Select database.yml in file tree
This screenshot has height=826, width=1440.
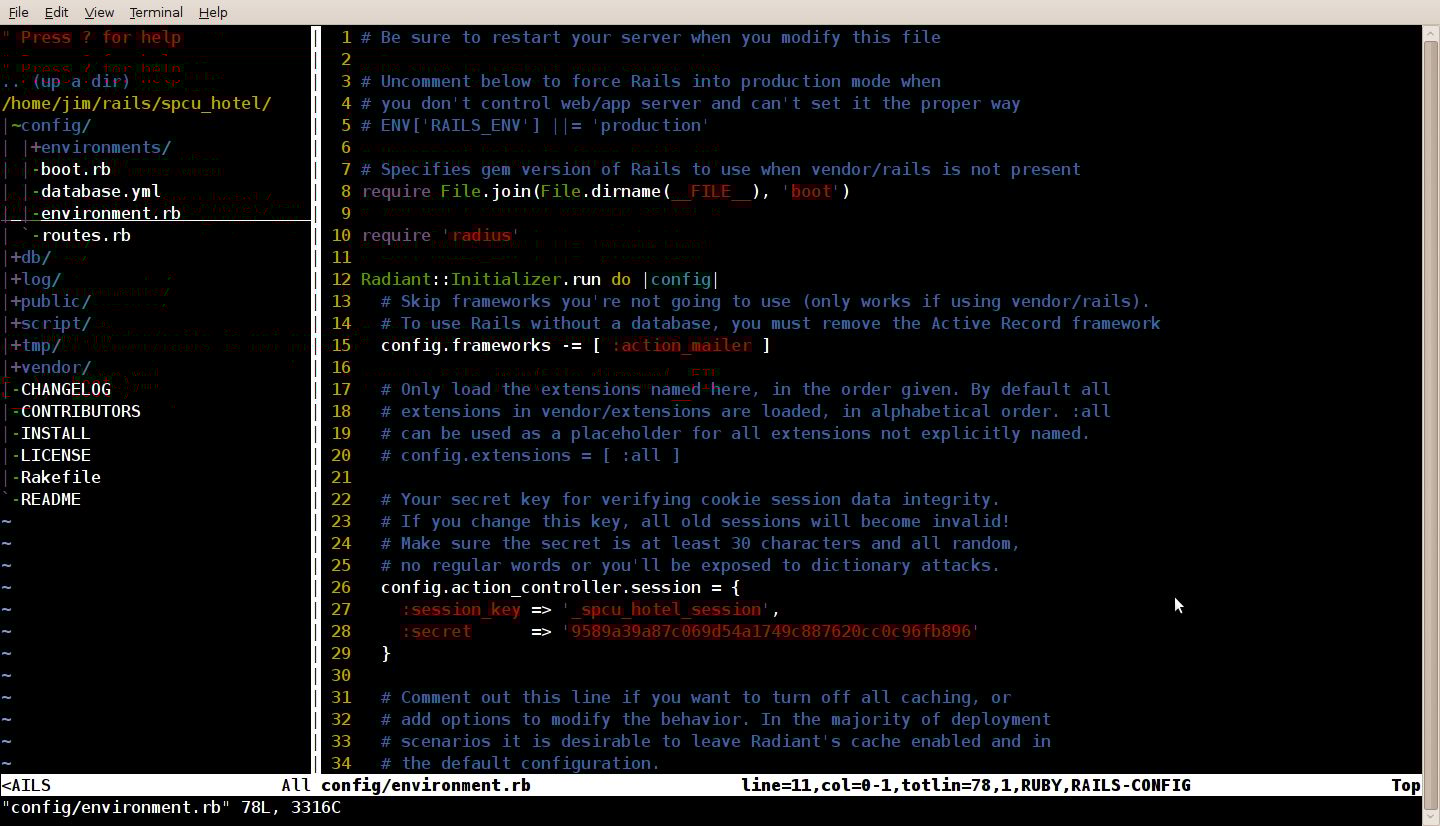pyautogui.click(x=100, y=191)
